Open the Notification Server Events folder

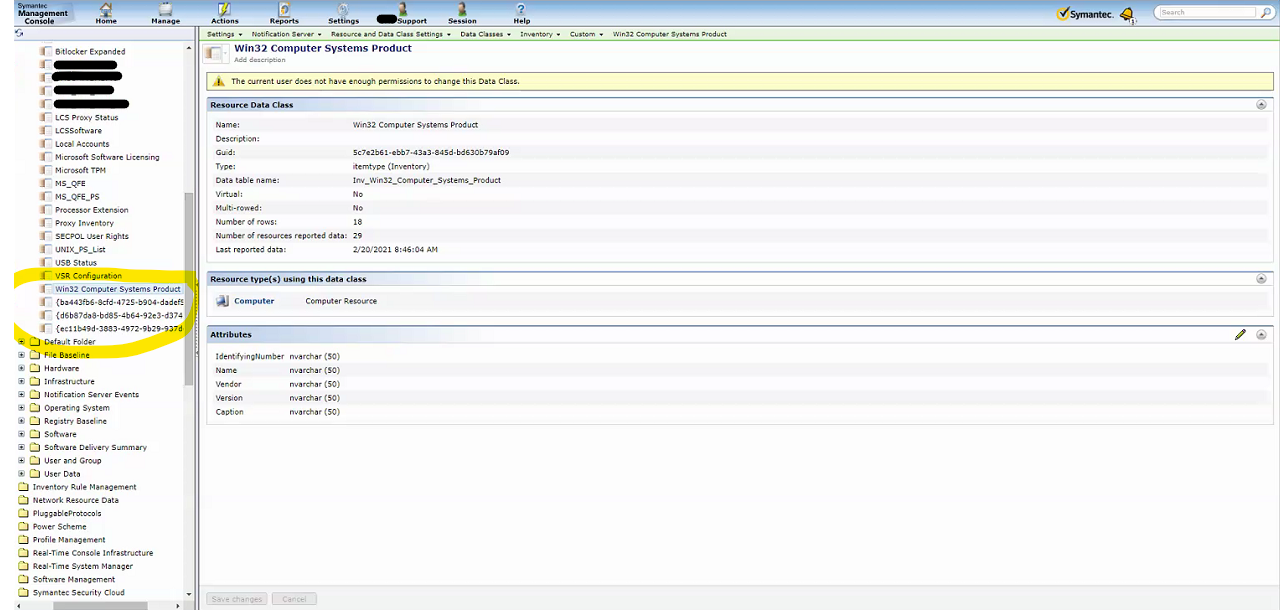91,395
